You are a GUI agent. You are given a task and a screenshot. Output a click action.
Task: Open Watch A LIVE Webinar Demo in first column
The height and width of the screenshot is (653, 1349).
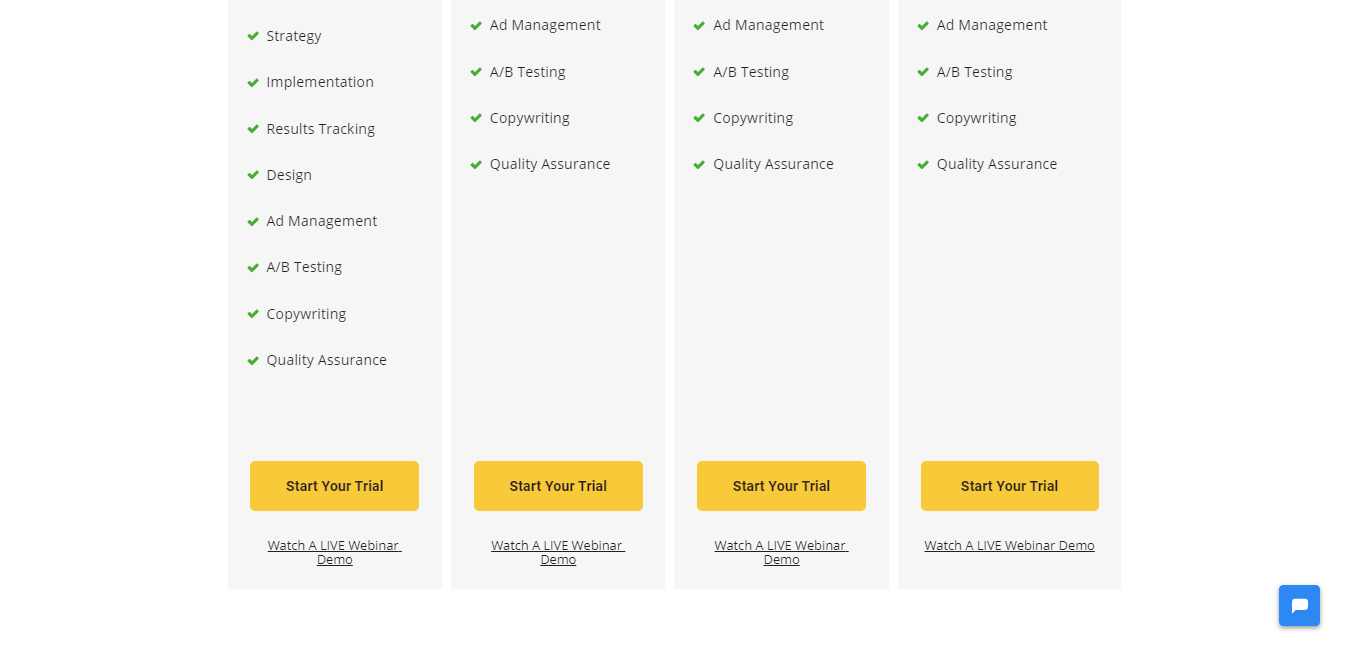coord(334,551)
